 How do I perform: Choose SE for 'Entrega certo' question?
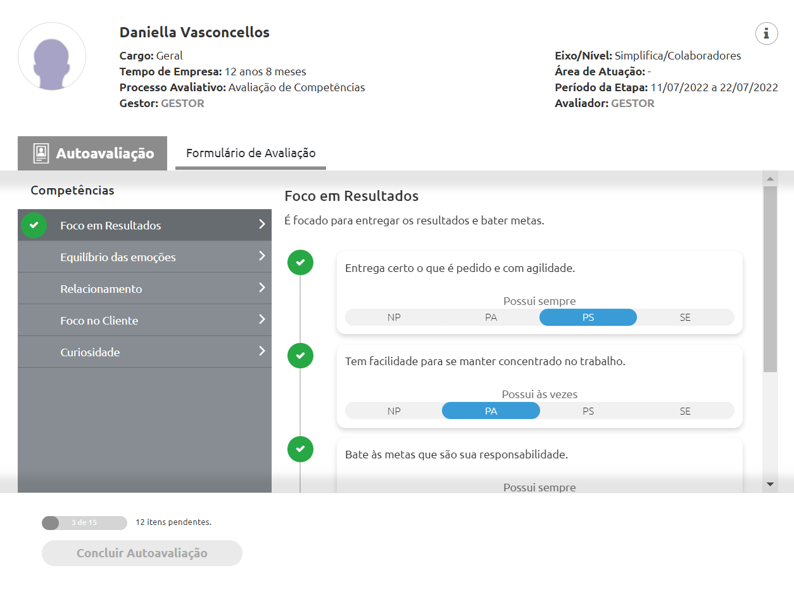(x=685, y=318)
